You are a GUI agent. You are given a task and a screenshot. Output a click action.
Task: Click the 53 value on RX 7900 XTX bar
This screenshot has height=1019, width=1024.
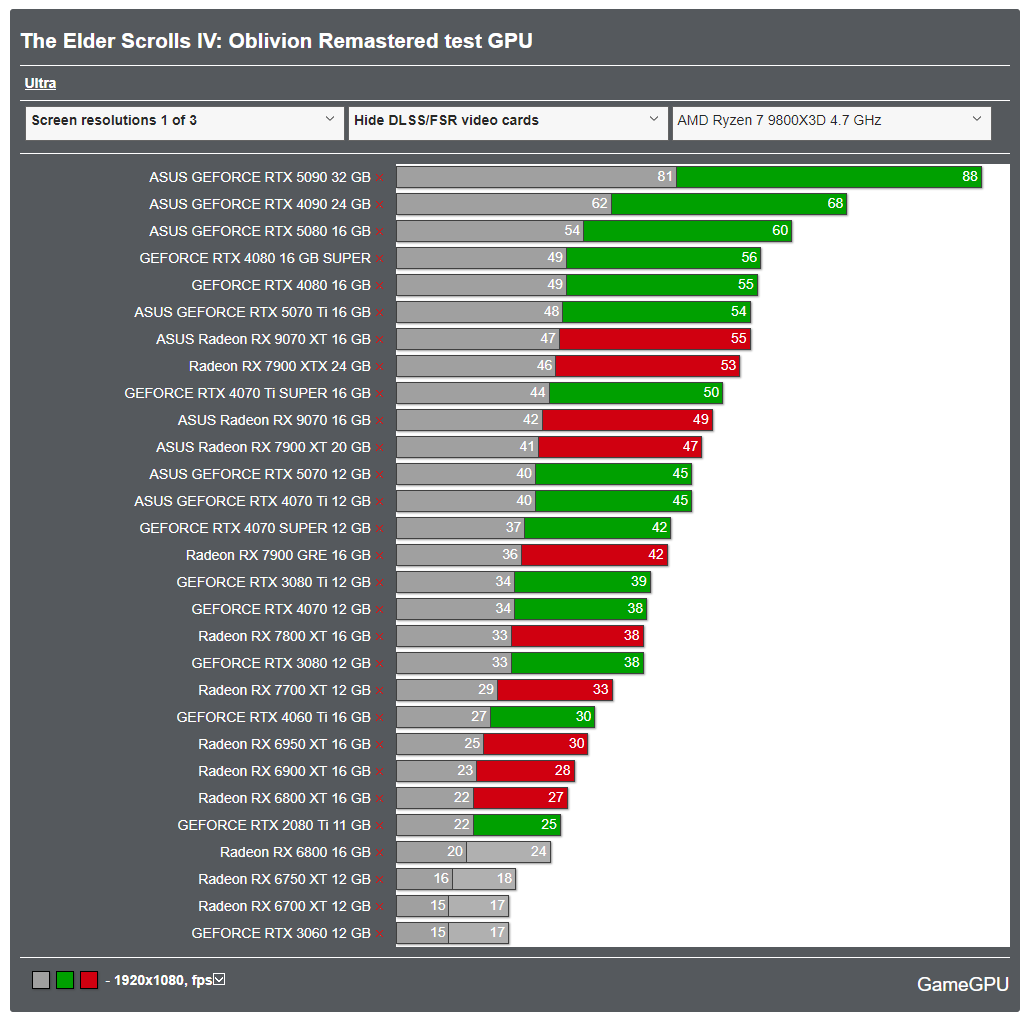tap(728, 365)
